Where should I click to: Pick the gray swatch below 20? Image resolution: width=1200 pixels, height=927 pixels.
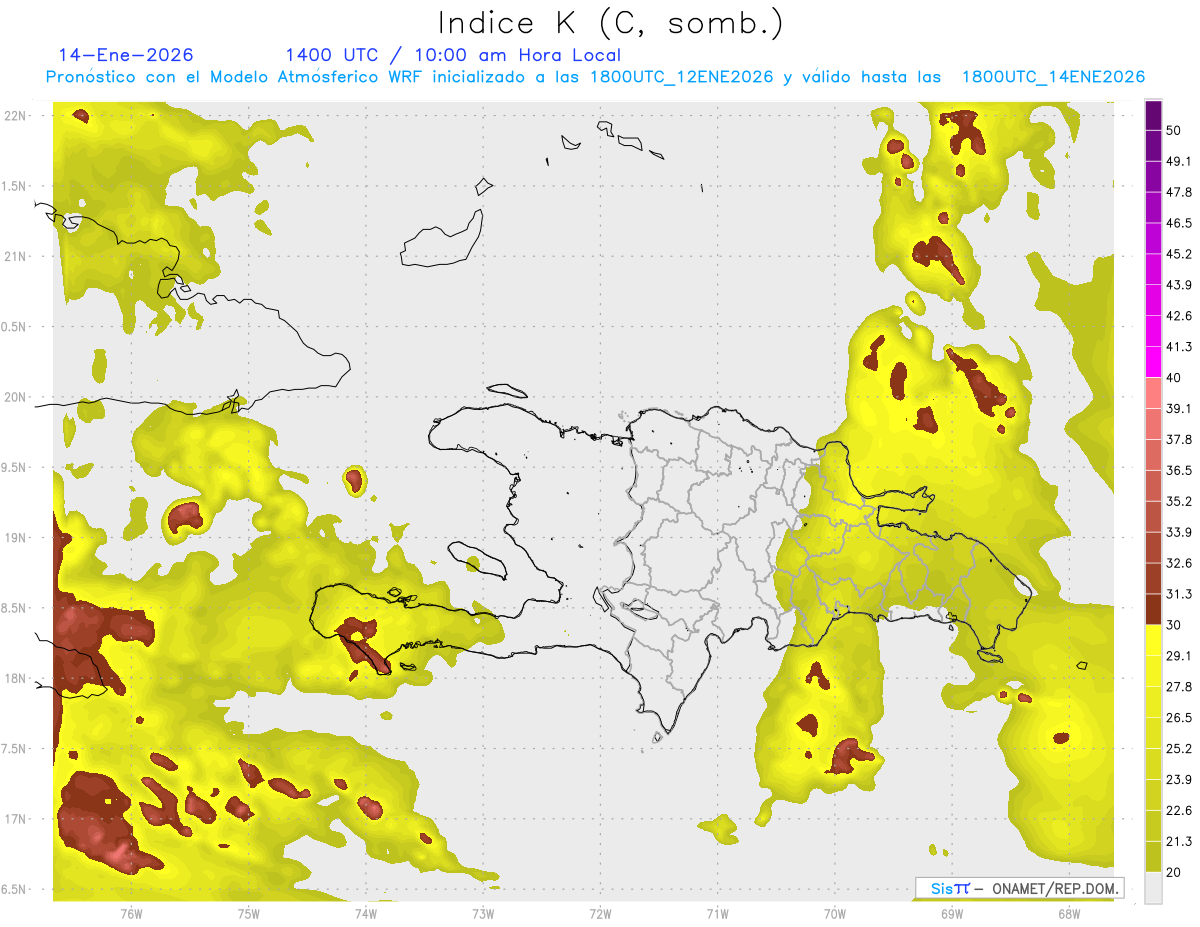pyautogui.click(x=1153, y=887)
